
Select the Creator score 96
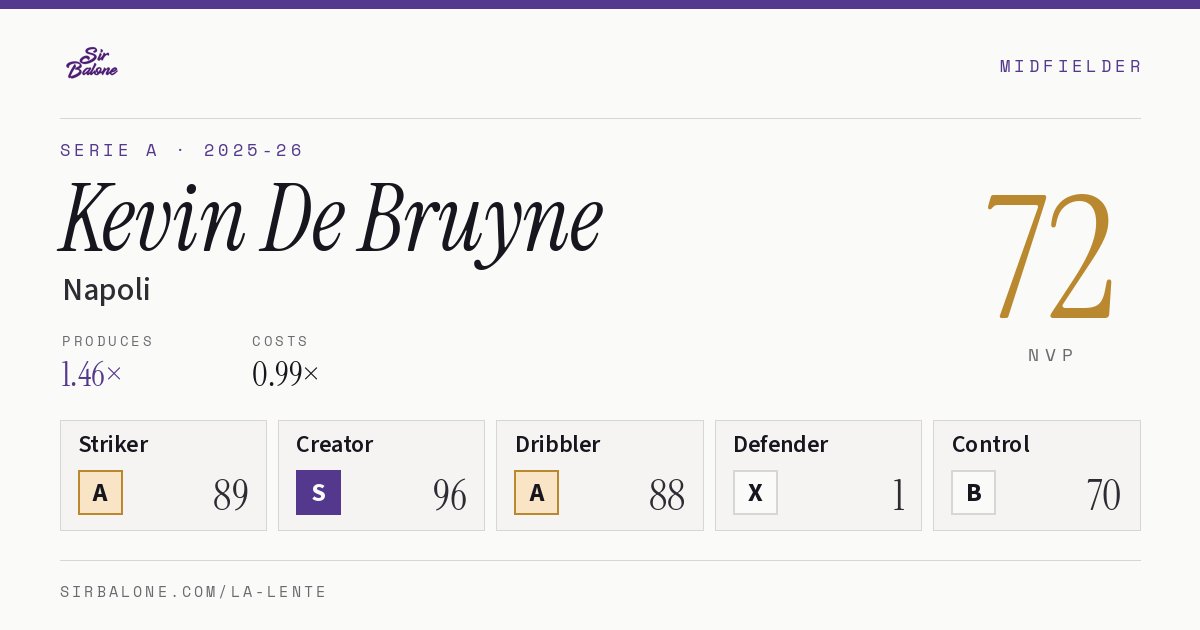click(x=450, y=494)
